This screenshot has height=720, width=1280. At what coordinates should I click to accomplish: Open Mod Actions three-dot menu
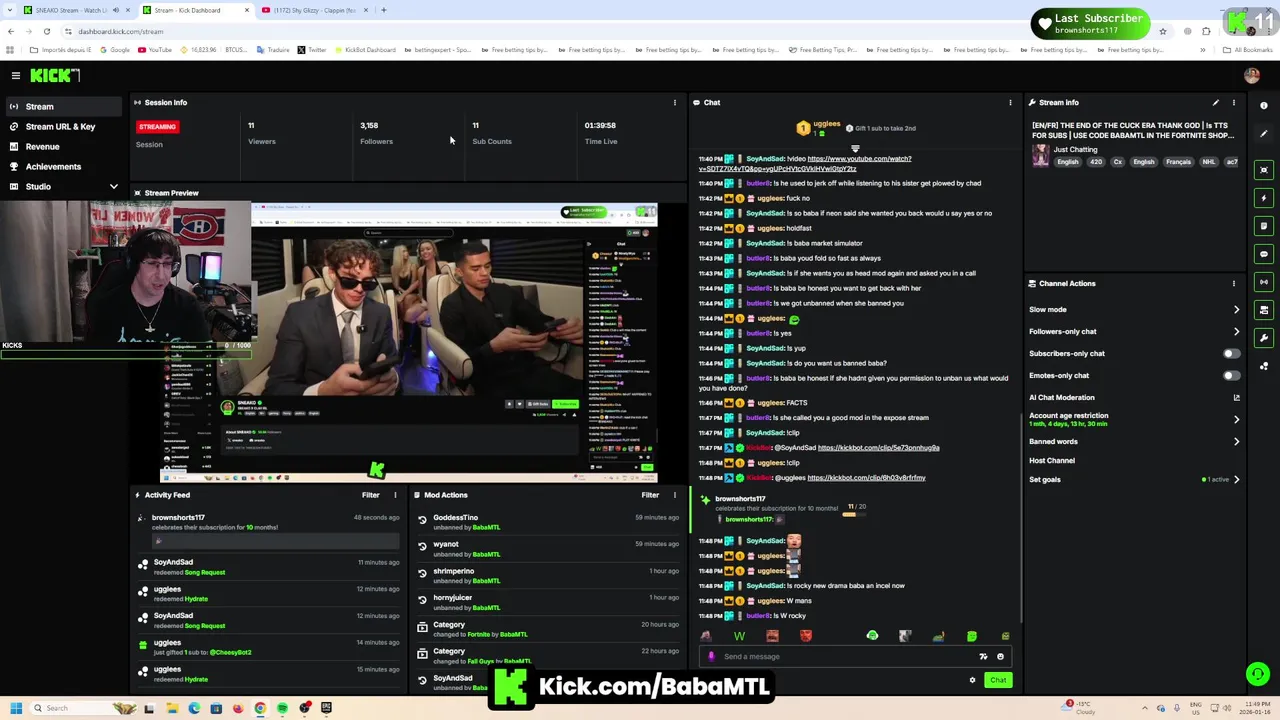point(674,495)
